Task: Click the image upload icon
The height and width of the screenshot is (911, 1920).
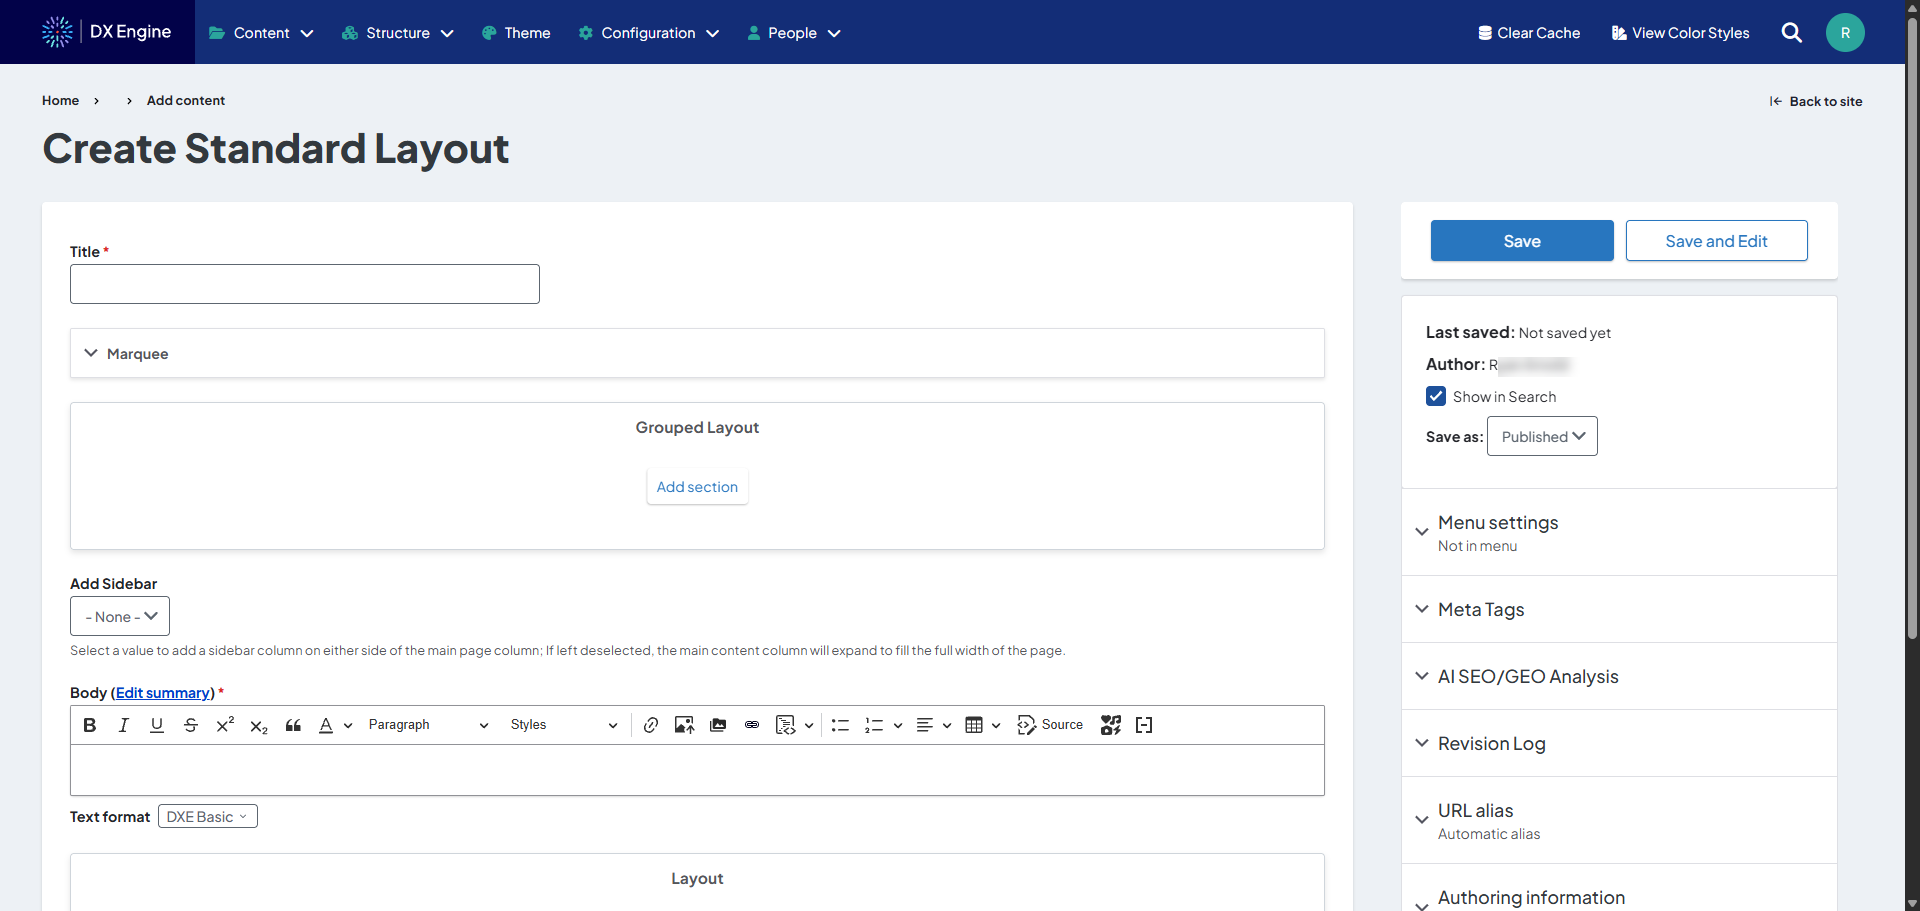Action: 684,725
